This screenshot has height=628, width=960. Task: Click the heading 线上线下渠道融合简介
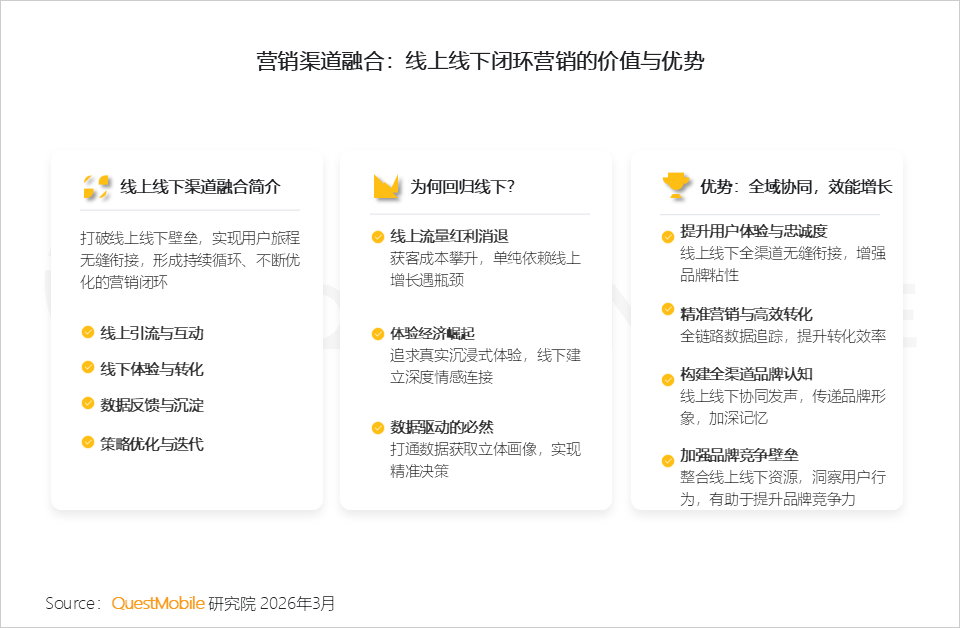coord(200,187)
